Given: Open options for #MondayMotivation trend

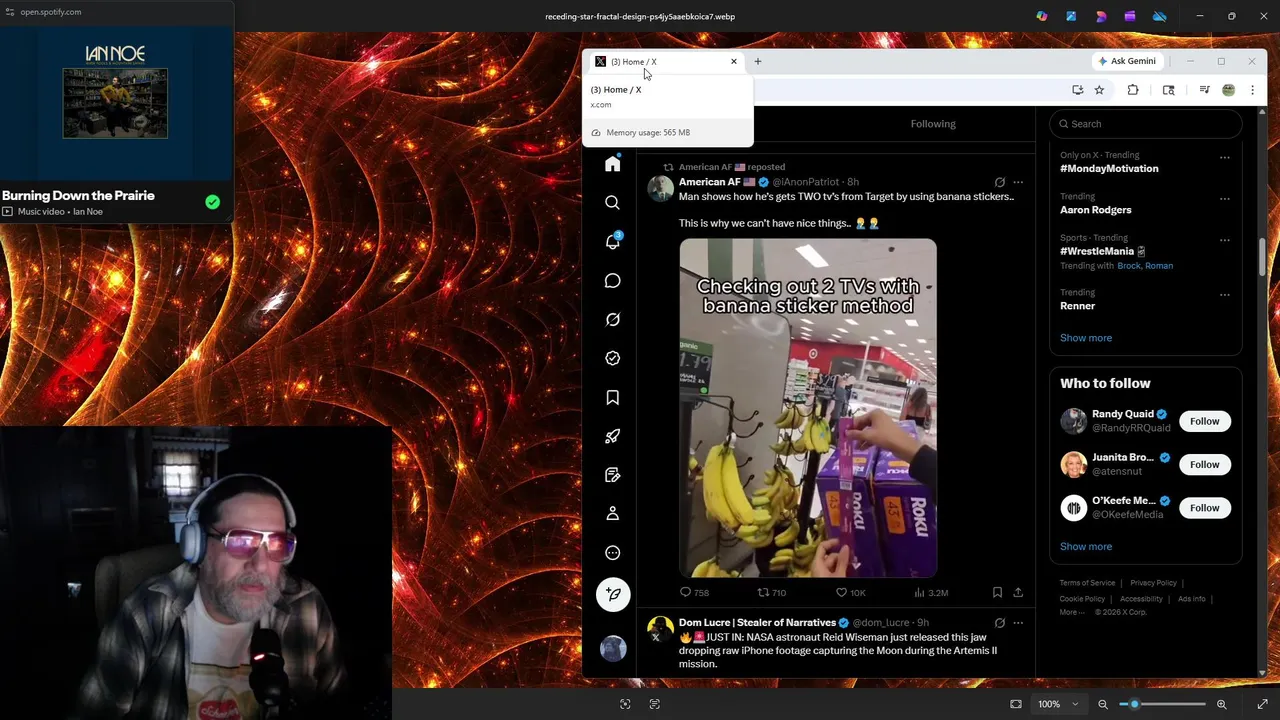Looking at the screenshot, I should point(1225,157).
